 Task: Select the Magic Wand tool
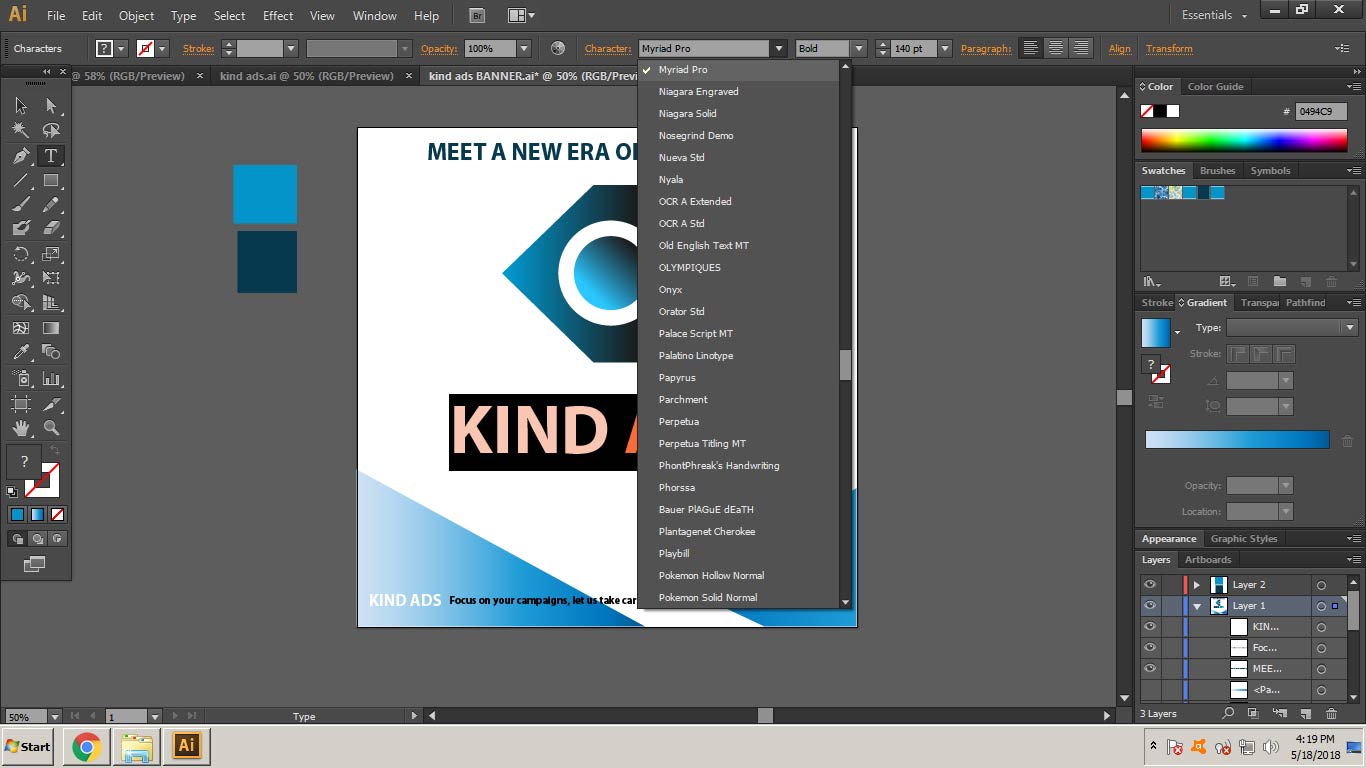click(x=21, y=130)
